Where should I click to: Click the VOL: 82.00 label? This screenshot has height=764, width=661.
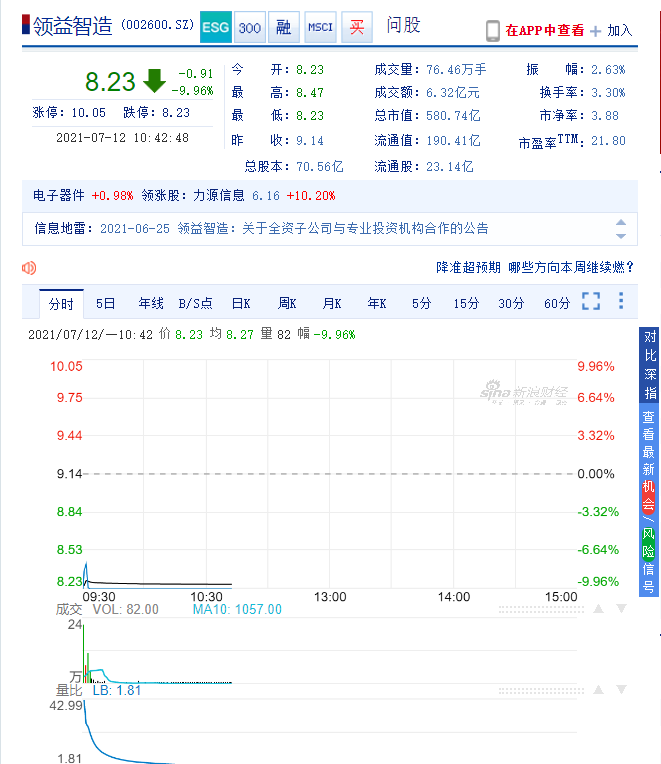pyautogui.click(x=126, y=609)
